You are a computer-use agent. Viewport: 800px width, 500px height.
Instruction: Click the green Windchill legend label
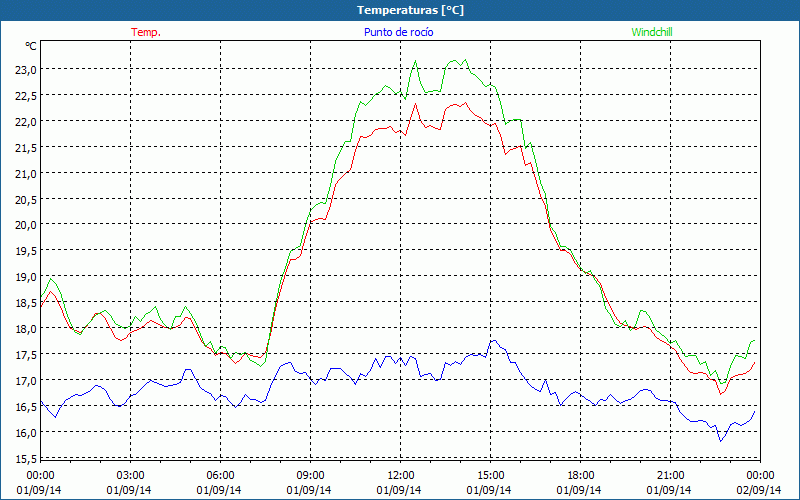click(652, 32)
